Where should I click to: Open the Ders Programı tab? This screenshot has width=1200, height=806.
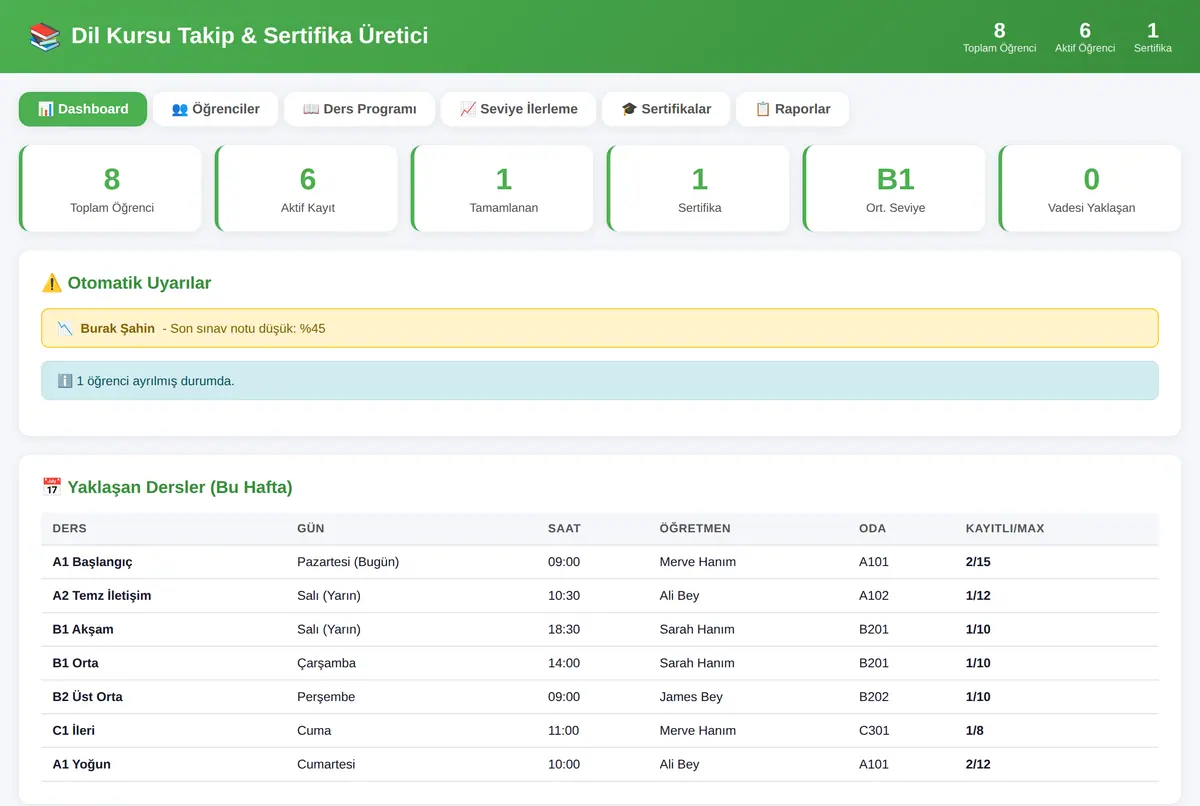pos(359,109)
